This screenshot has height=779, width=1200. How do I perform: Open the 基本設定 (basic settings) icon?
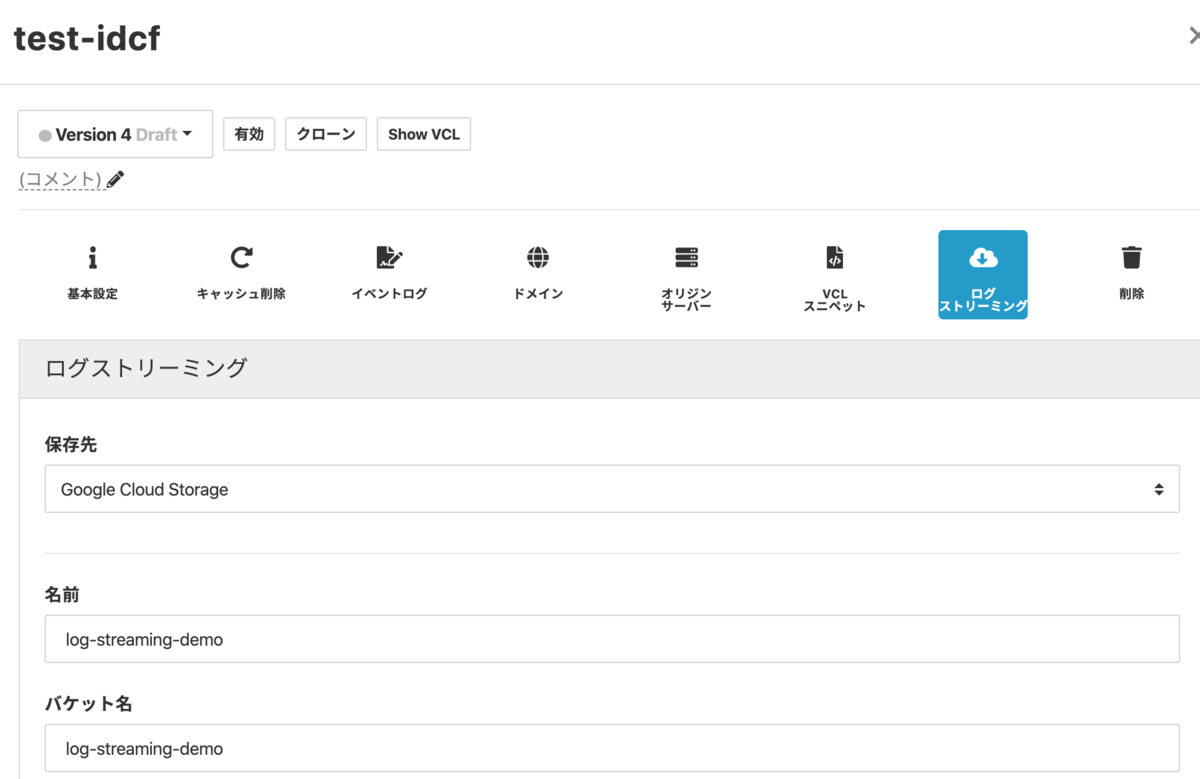(92, 270)
